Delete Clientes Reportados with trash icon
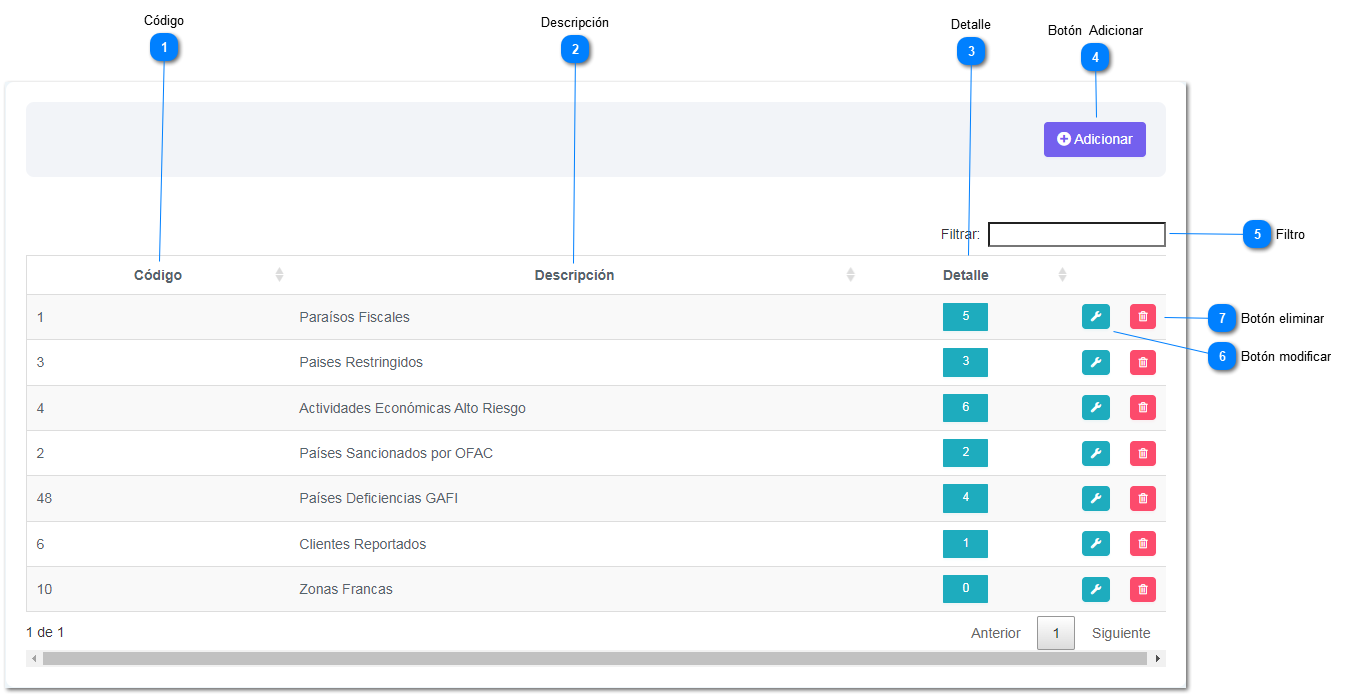 click(x=1143, y=544)
